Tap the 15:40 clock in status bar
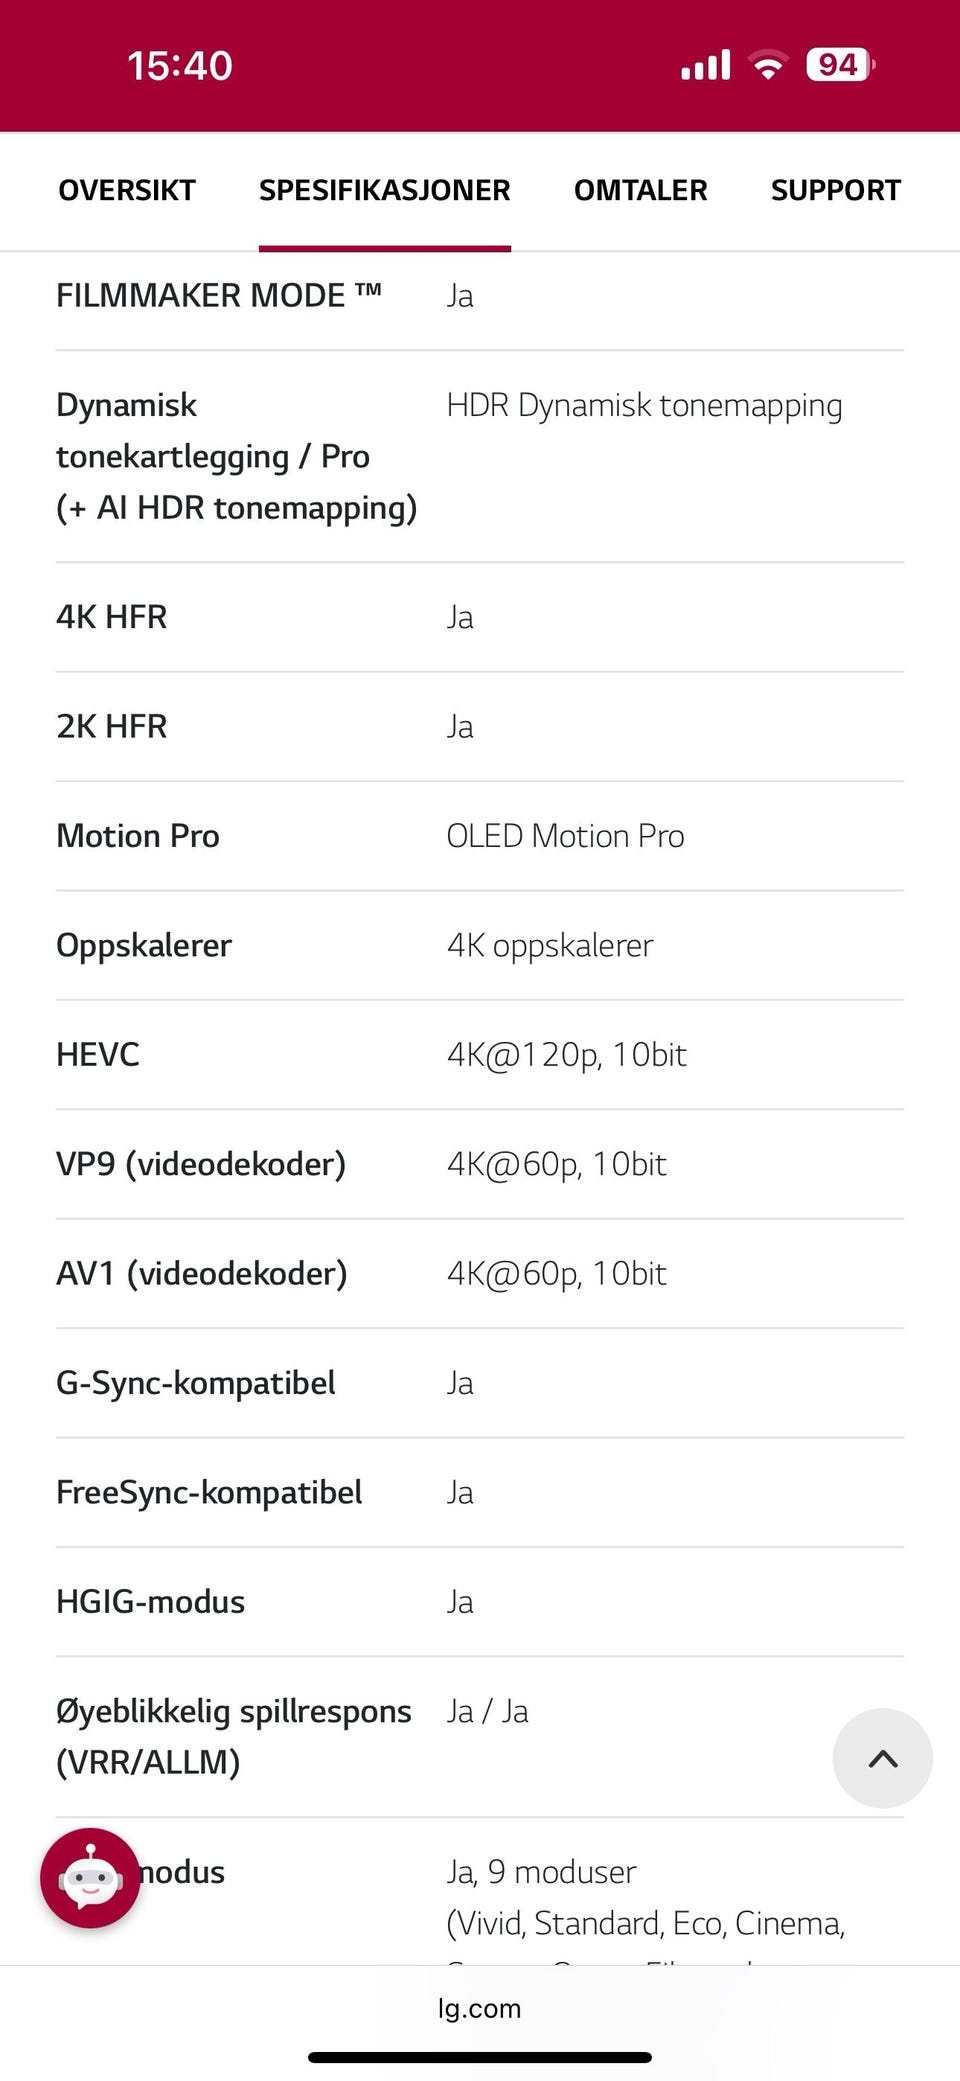960x2081 pixels. (180, 66)
